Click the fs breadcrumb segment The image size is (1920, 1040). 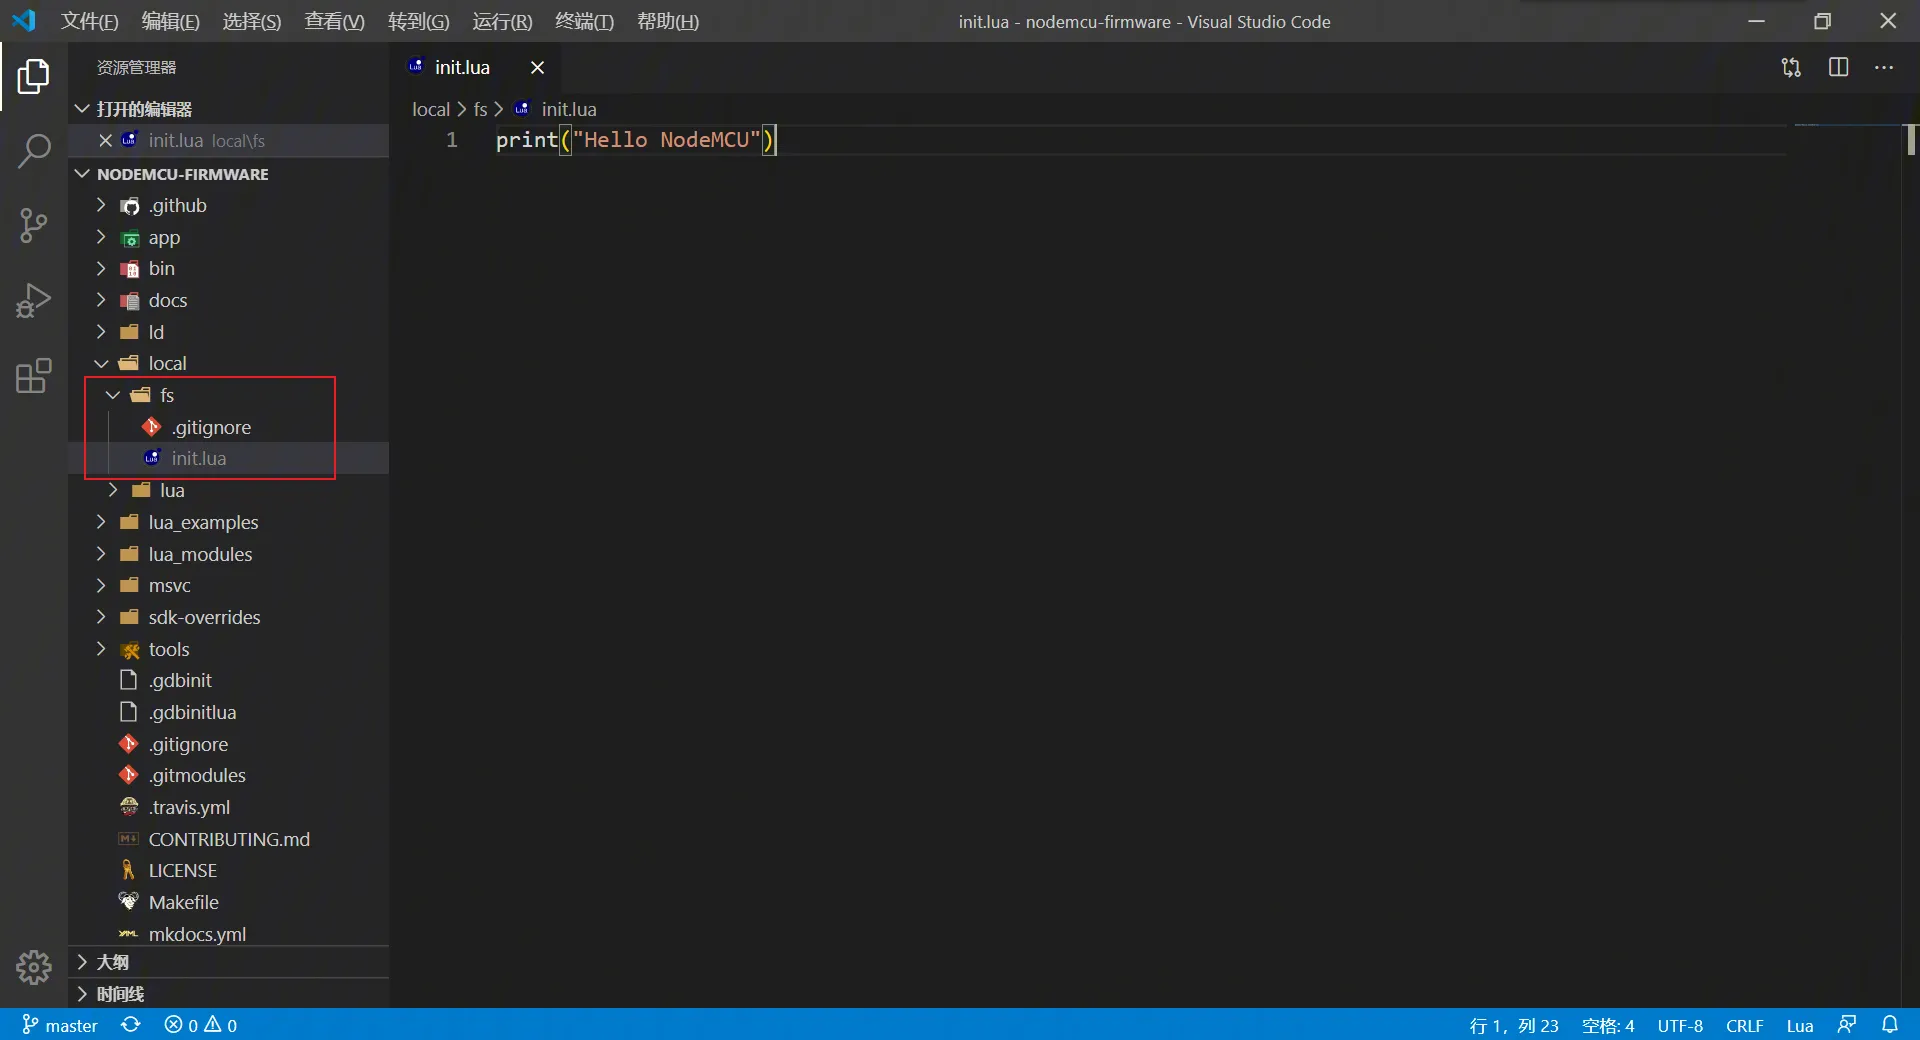click(x=480, y=109)
